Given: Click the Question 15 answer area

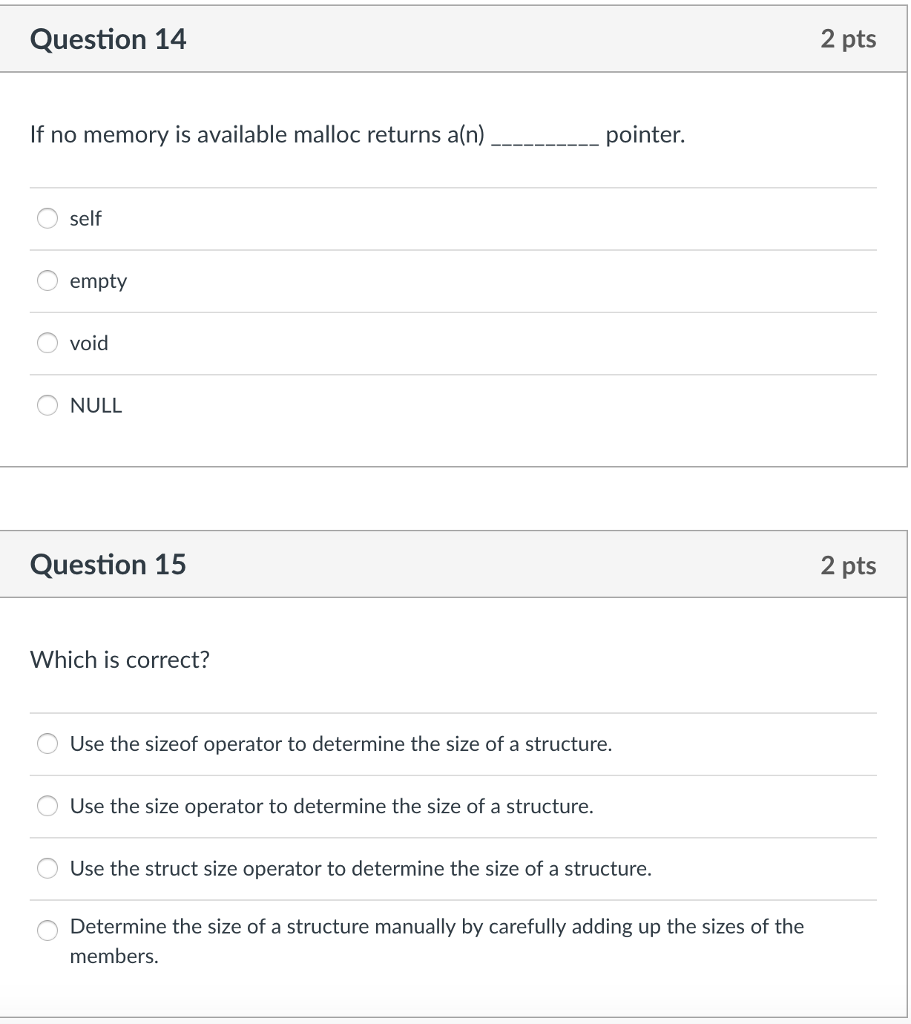Looking at the screenshot, I should [455, 835].
